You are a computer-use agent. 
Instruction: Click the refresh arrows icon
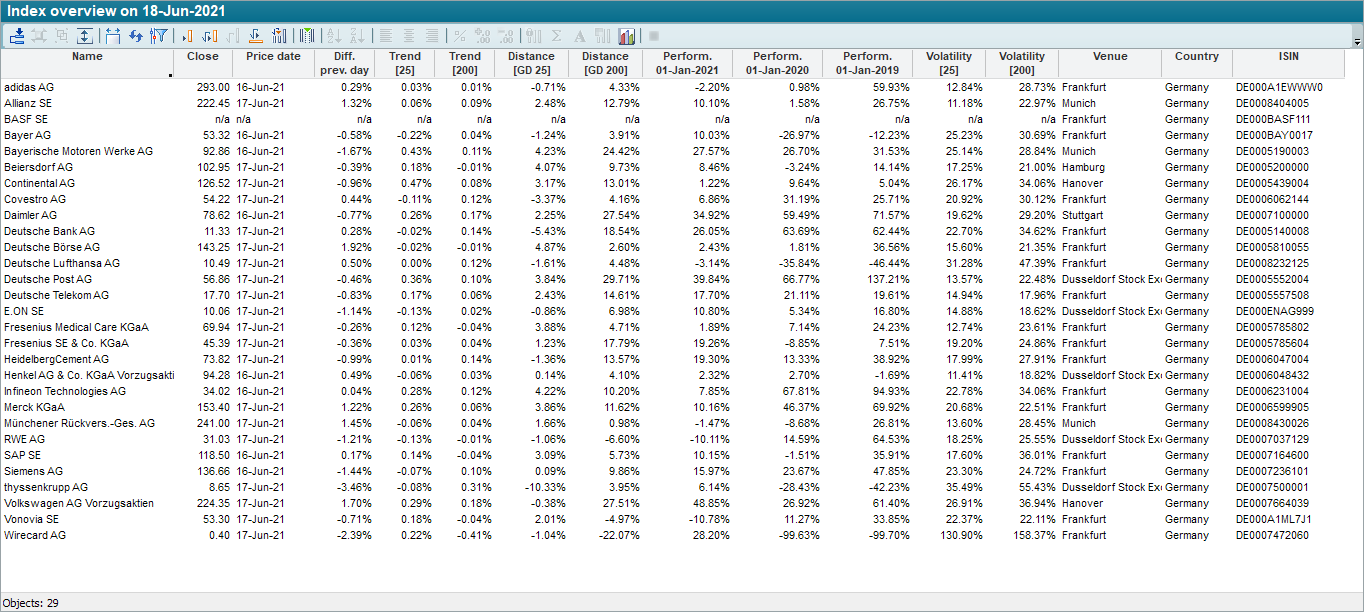click(x=135, y=36)
